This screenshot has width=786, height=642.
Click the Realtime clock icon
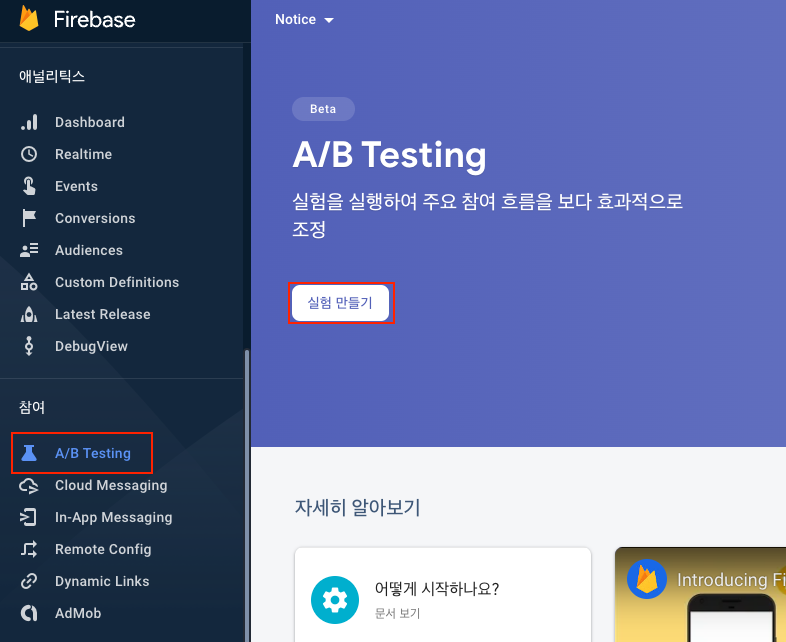[x=29, y=154]
